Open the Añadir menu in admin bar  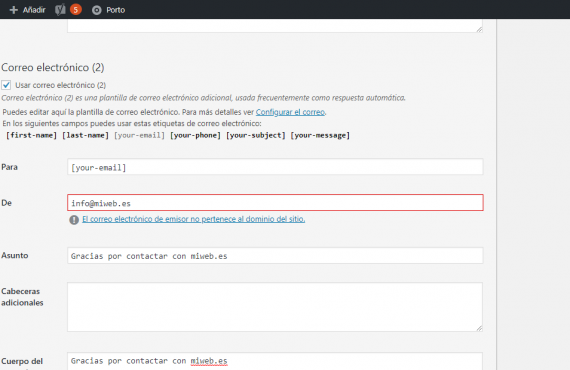[27, 10]
